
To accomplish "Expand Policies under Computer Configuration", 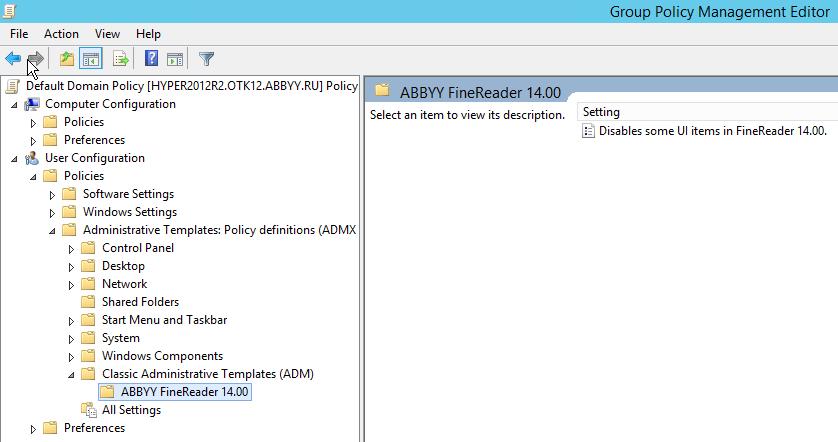I will [x=33, y=123].
